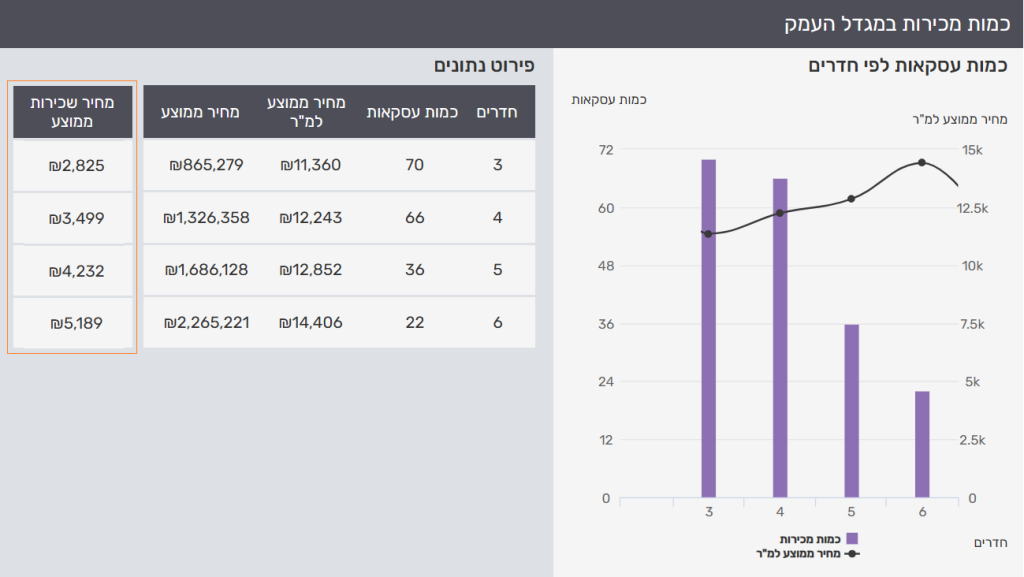Click the ₪12,243 price per sqm cell
The image size is (1024, 577).
310,218
